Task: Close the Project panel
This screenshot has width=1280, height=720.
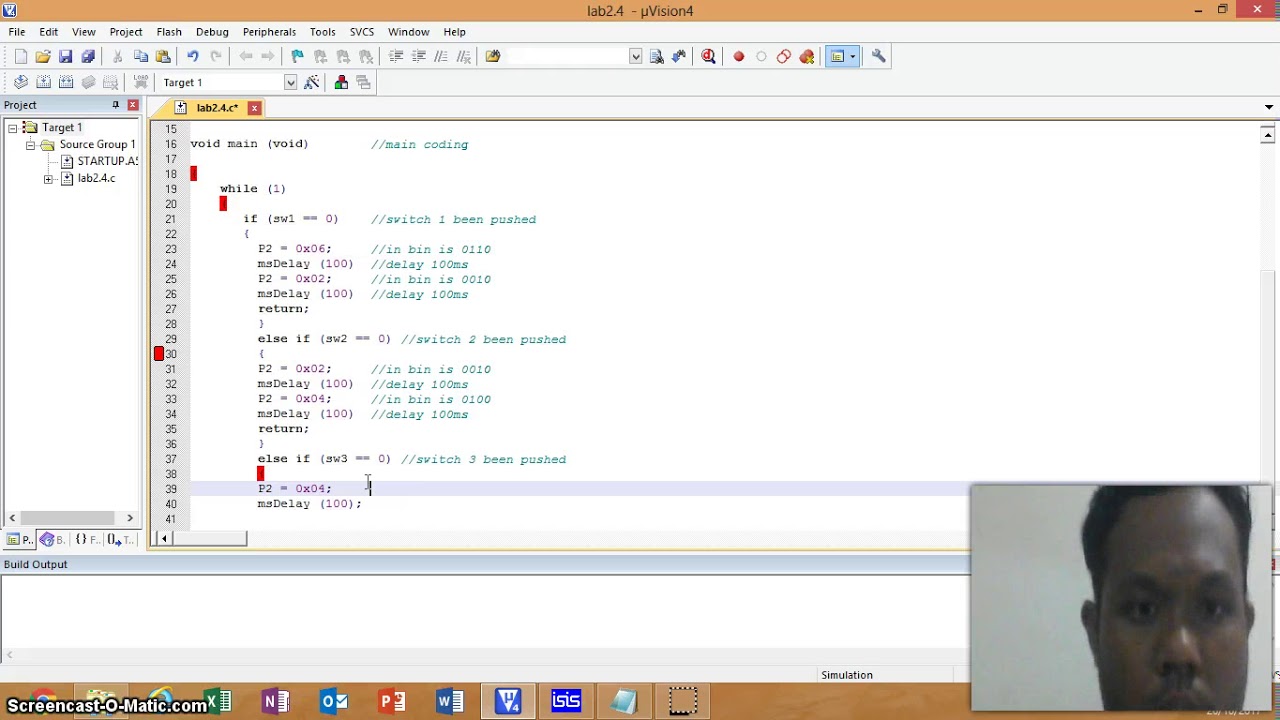Action: click(132, 105)
